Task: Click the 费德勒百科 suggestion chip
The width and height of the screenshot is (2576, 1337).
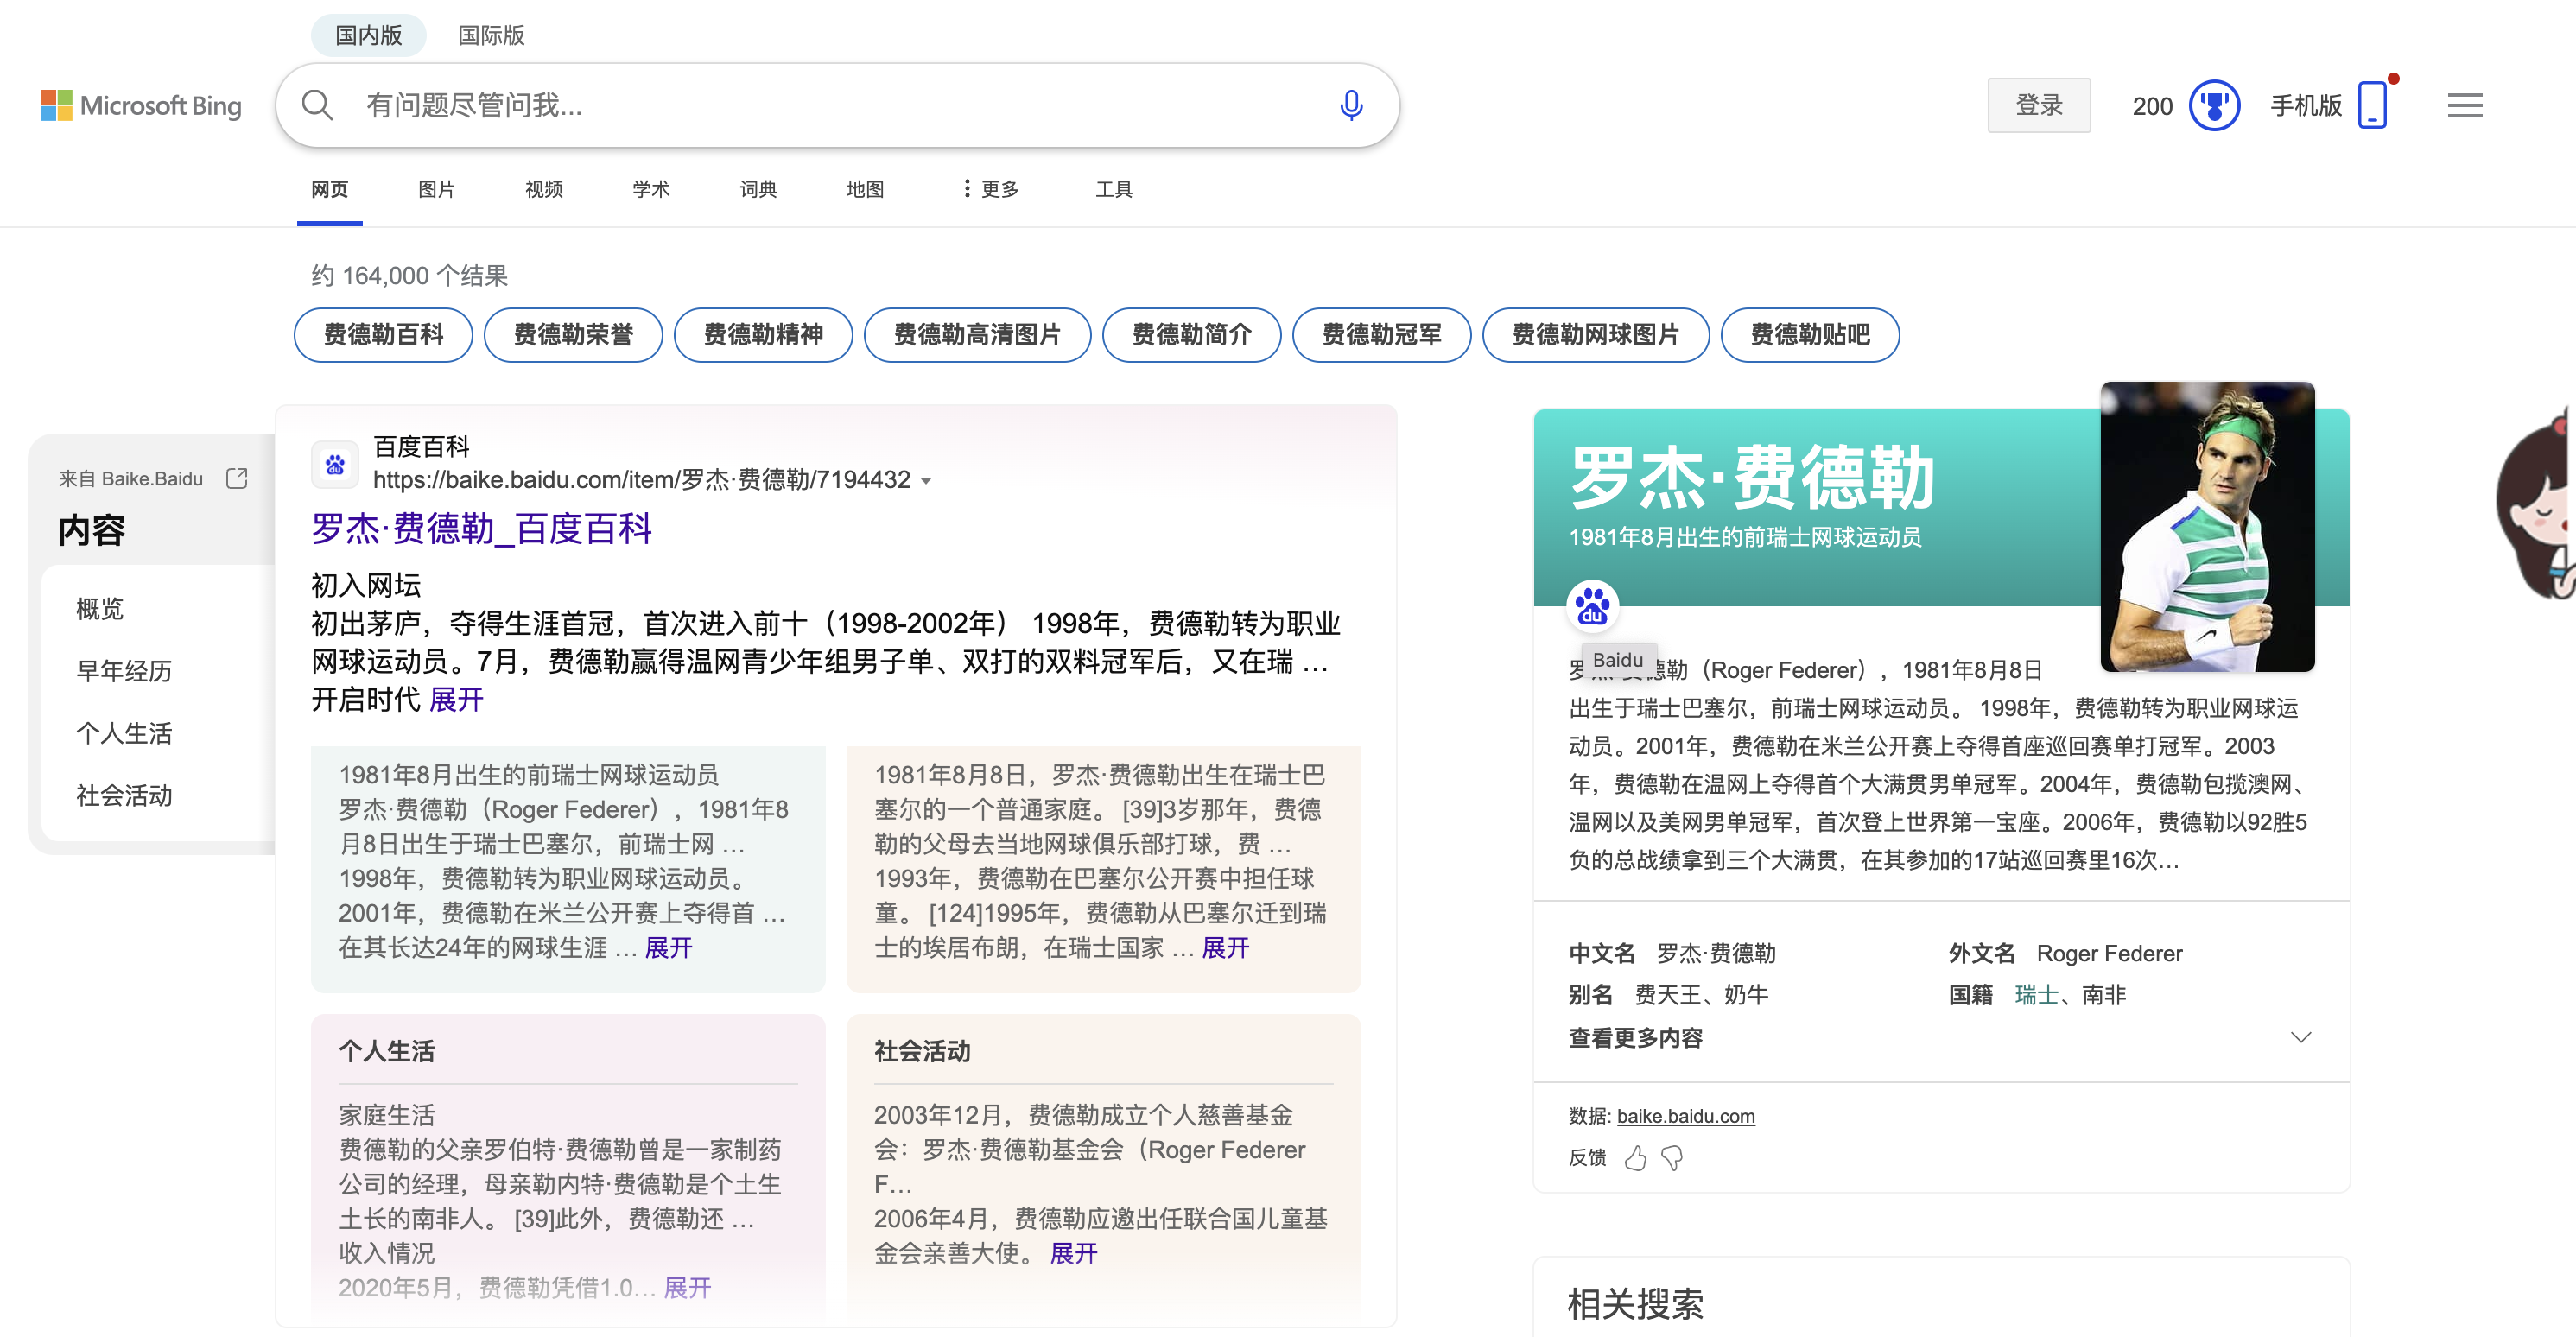Action: click(x=383, y=335)
